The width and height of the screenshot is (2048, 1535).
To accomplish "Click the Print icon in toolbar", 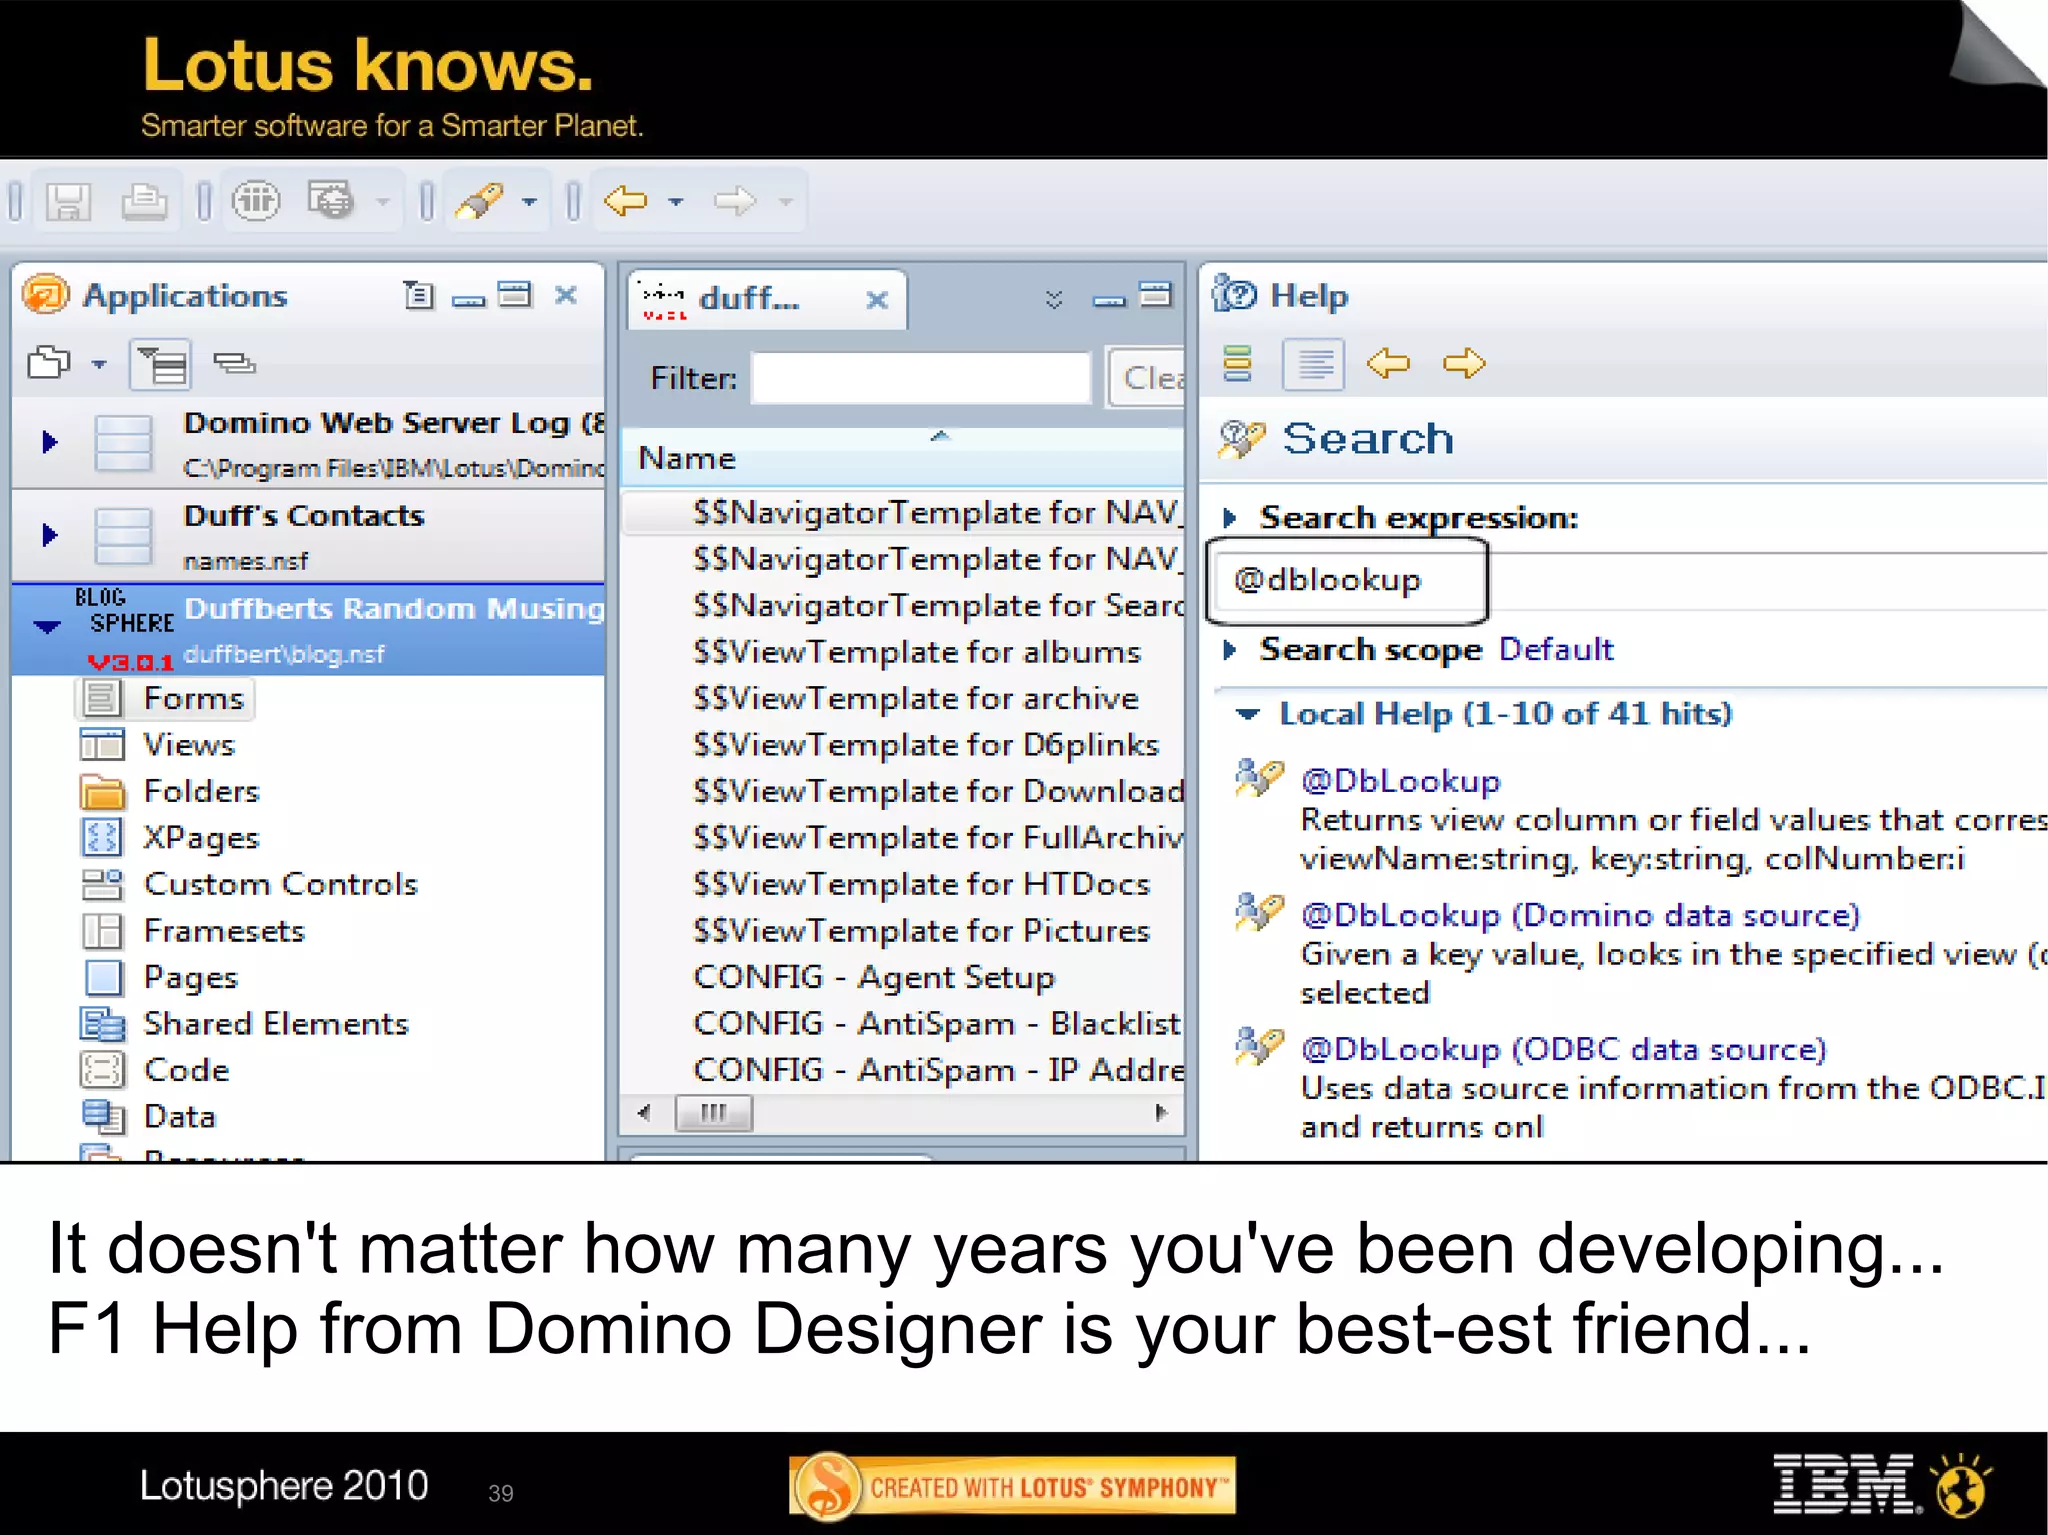I will click(x=144, y=202).
